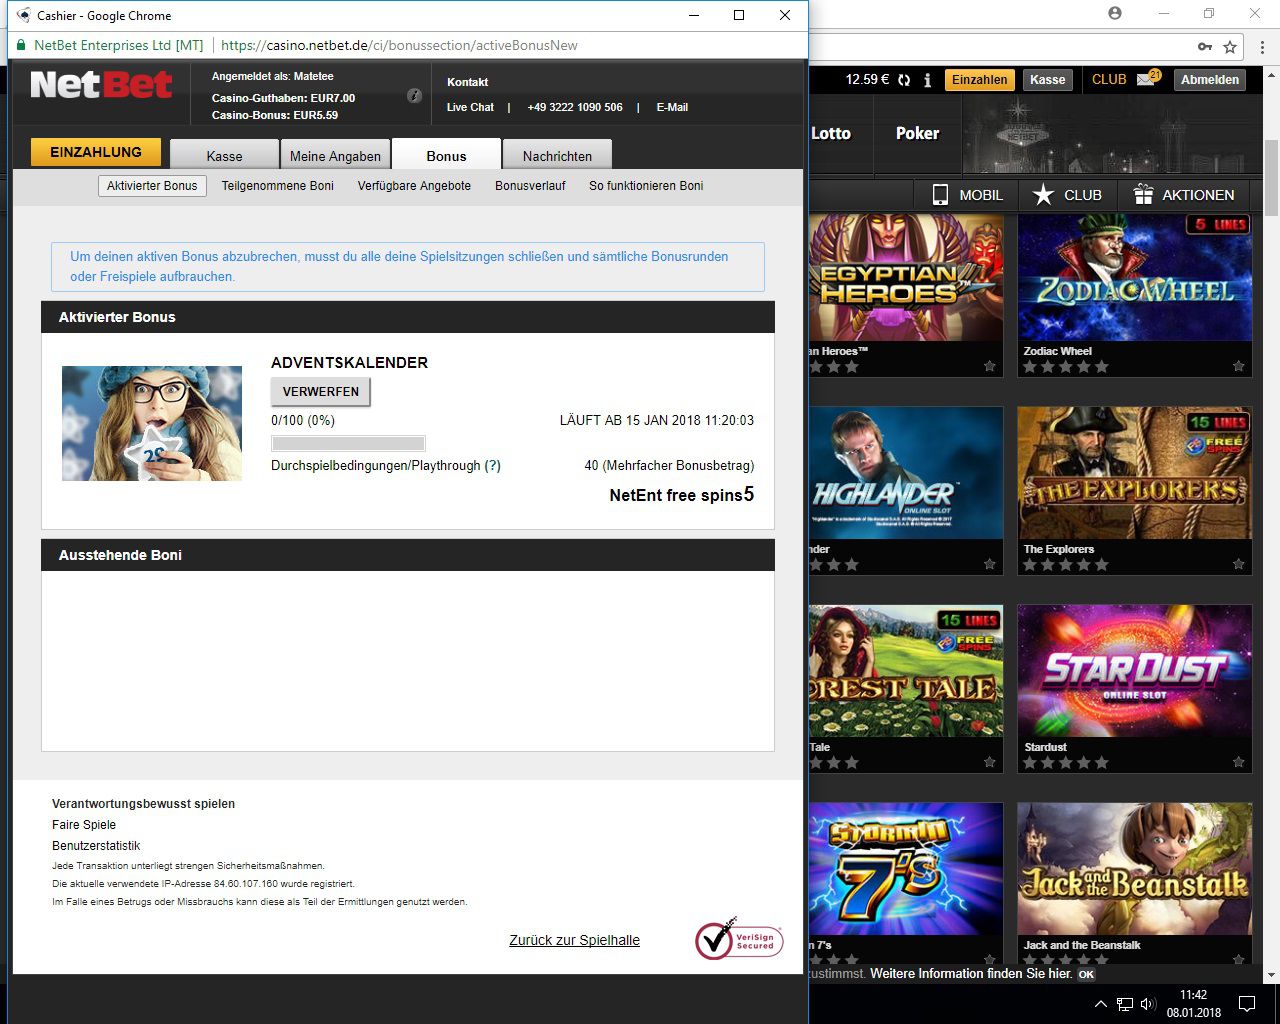Bookmark the page with the star icon
This screenshot has width=1280, height=1024.
(x=1231, y=46)
